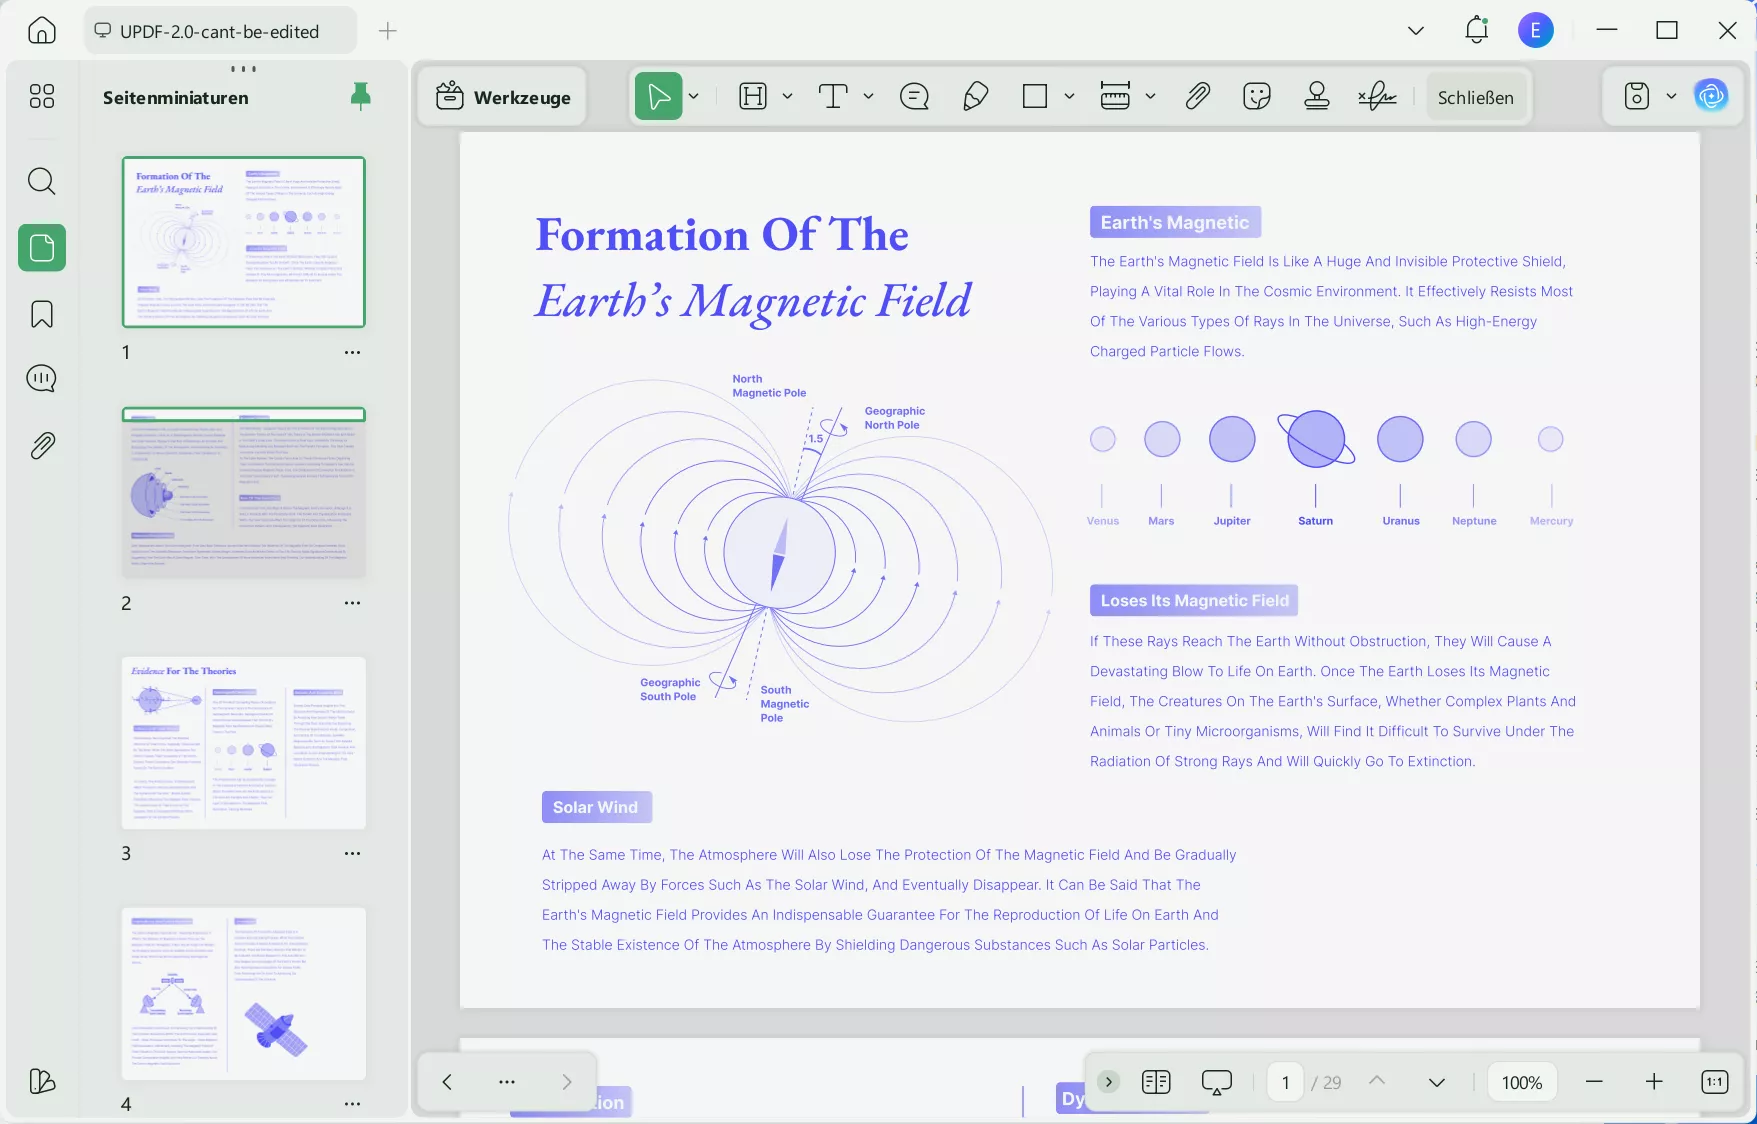Viewport: 1757px width, 1124px height.
Task: Open the signature tool
Action: (1377, 96)
